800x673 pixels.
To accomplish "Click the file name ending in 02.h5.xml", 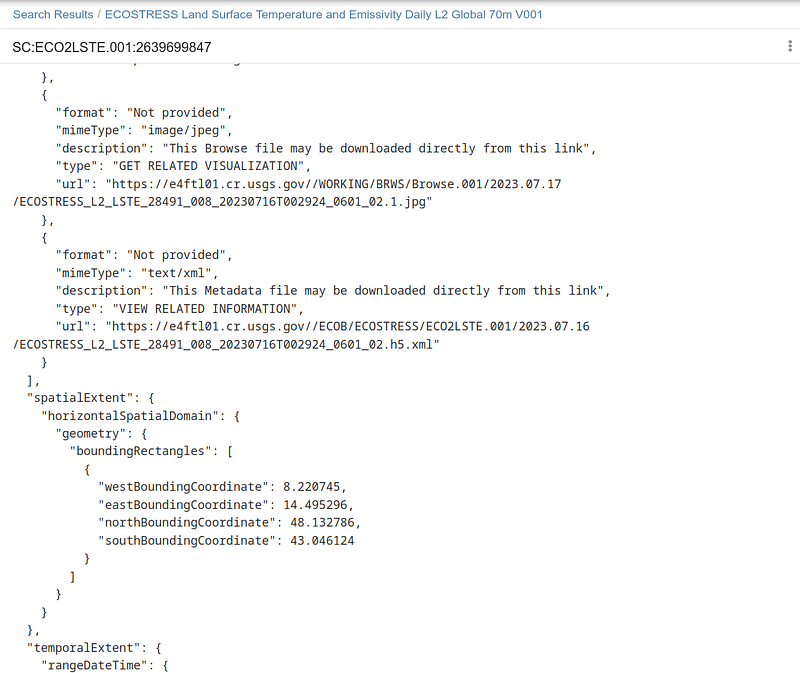I will point(226,345).
